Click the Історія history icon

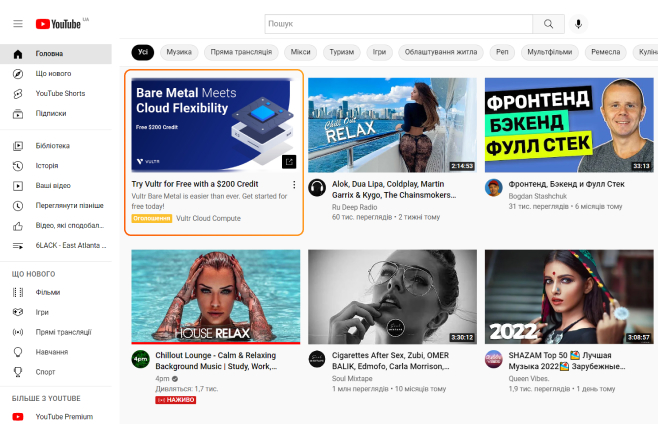point(18,166)
